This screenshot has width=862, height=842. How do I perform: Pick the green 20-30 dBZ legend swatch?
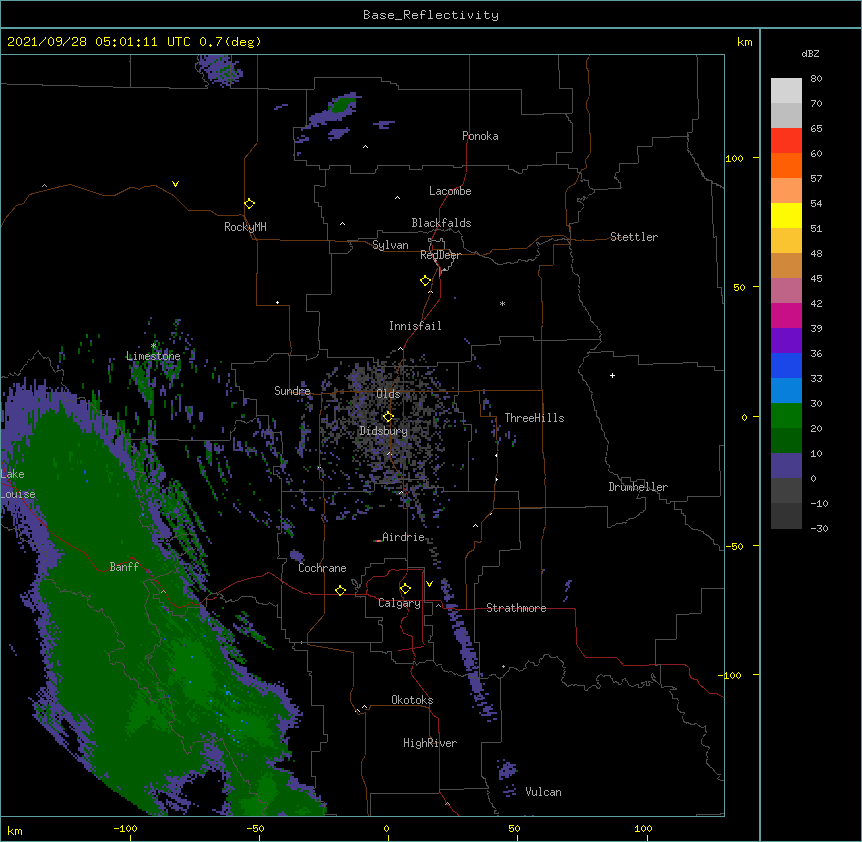tap(786, 416)
